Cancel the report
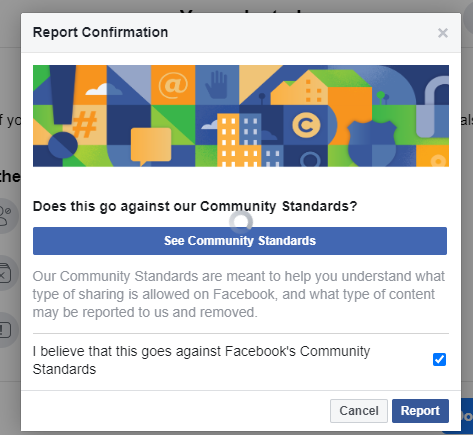 [x=359, y=411]
